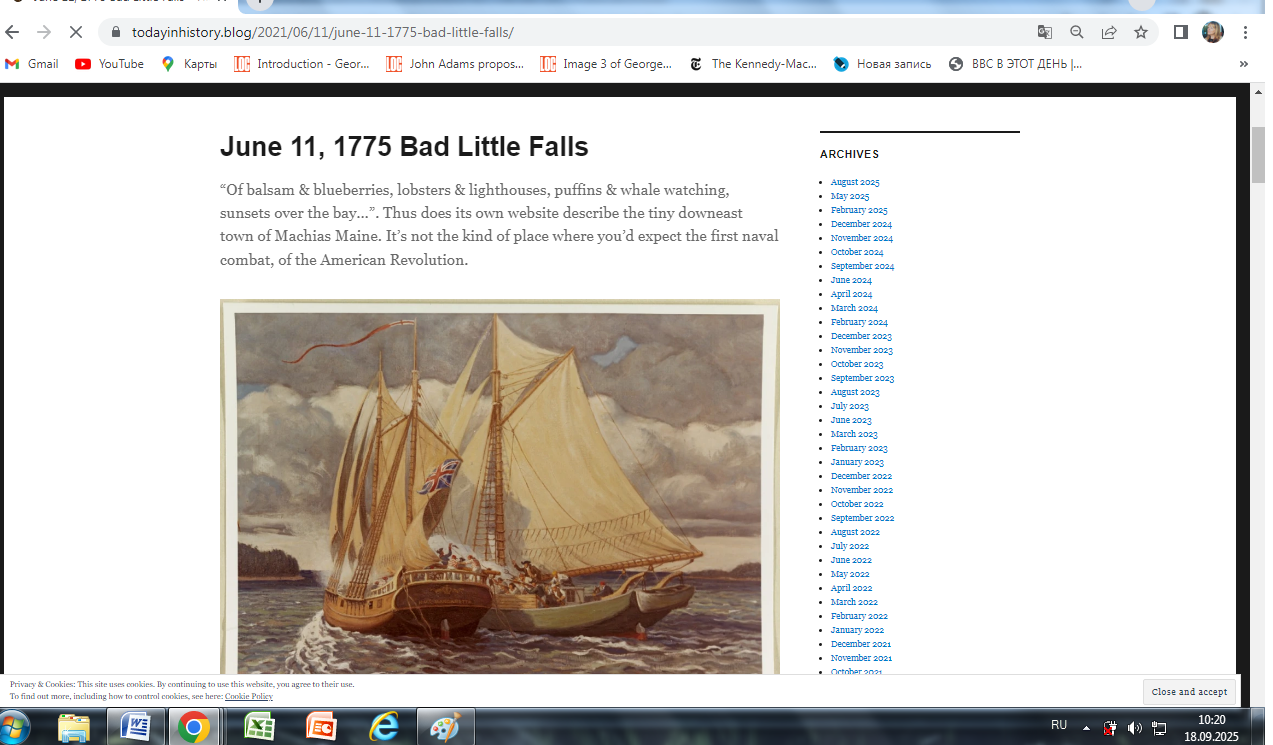Image resolution: width=1273 pixels, height=745 pixels.
Task: Bookmark this page with the star icon
Action: tap(1141, 32)
